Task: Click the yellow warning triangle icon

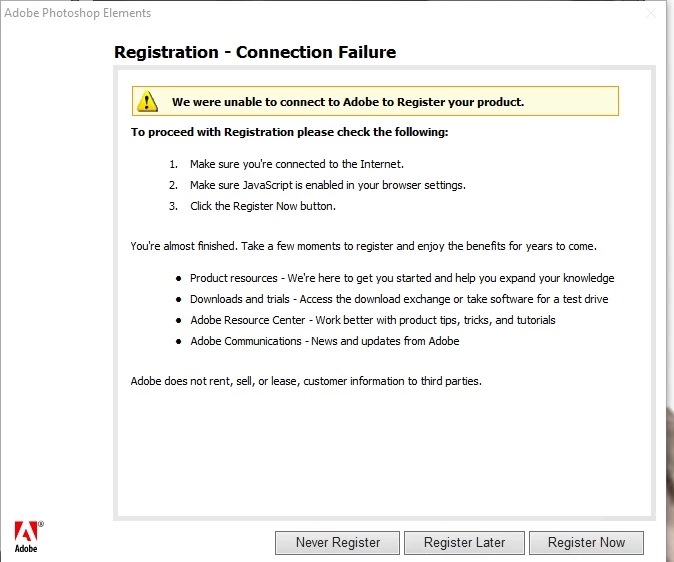Action: [x=147, y=101]
